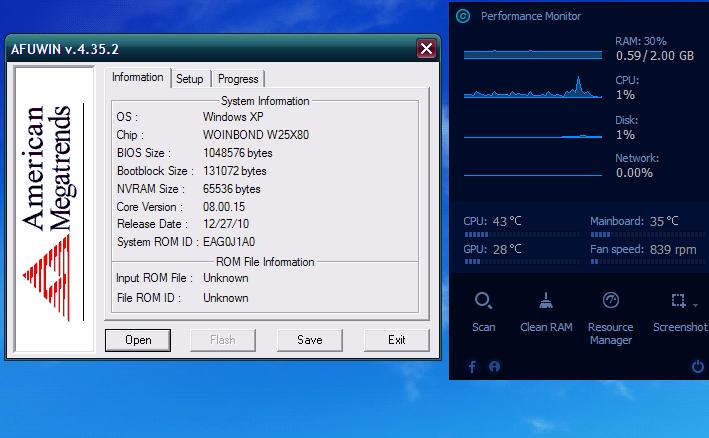Click the Scan magnifier icon in Performance Monitor
This screenshot has height=438, width=709.
click(483, 301)
